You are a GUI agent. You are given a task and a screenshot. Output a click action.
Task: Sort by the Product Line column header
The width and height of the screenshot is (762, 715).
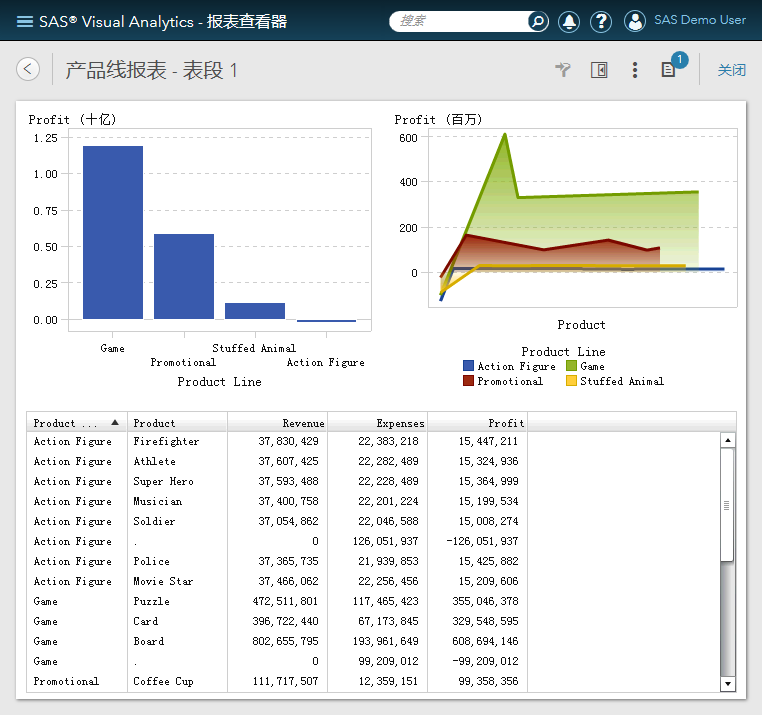coord(68,423)
